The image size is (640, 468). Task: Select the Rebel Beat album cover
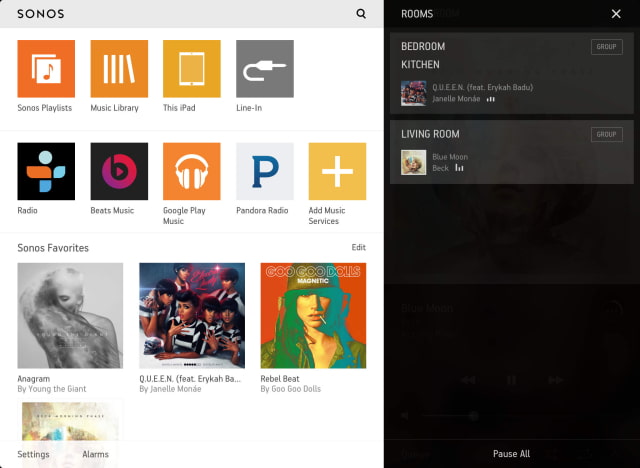pos(313,315)
